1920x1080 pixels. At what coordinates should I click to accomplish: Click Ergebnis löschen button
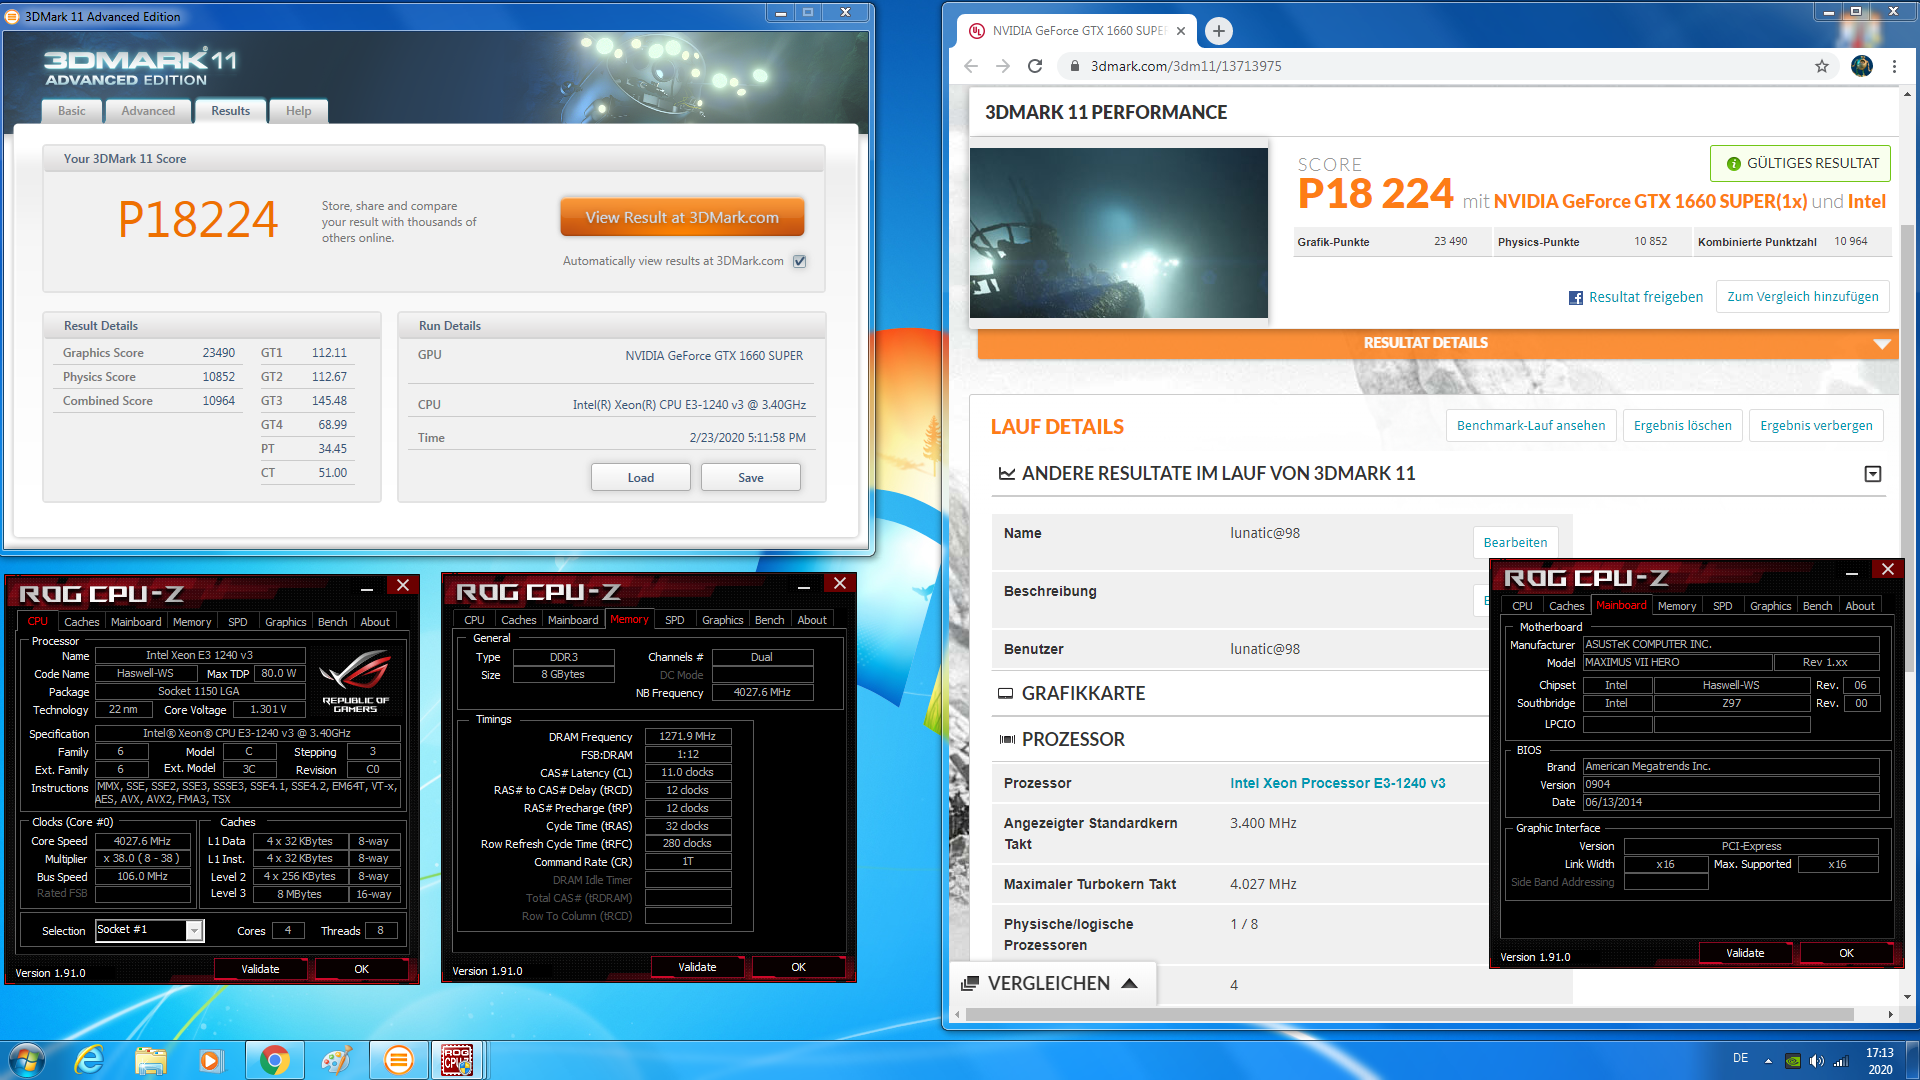[x=1683, y=426]
